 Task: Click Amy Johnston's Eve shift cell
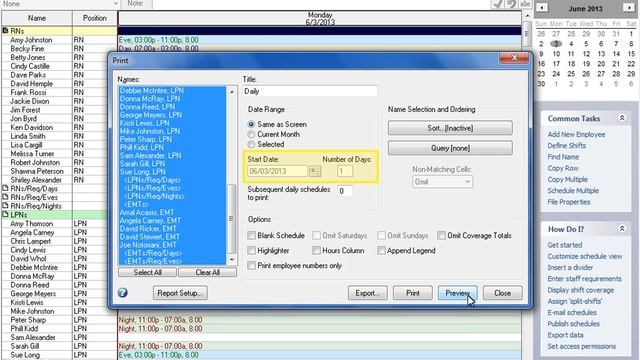319,40
